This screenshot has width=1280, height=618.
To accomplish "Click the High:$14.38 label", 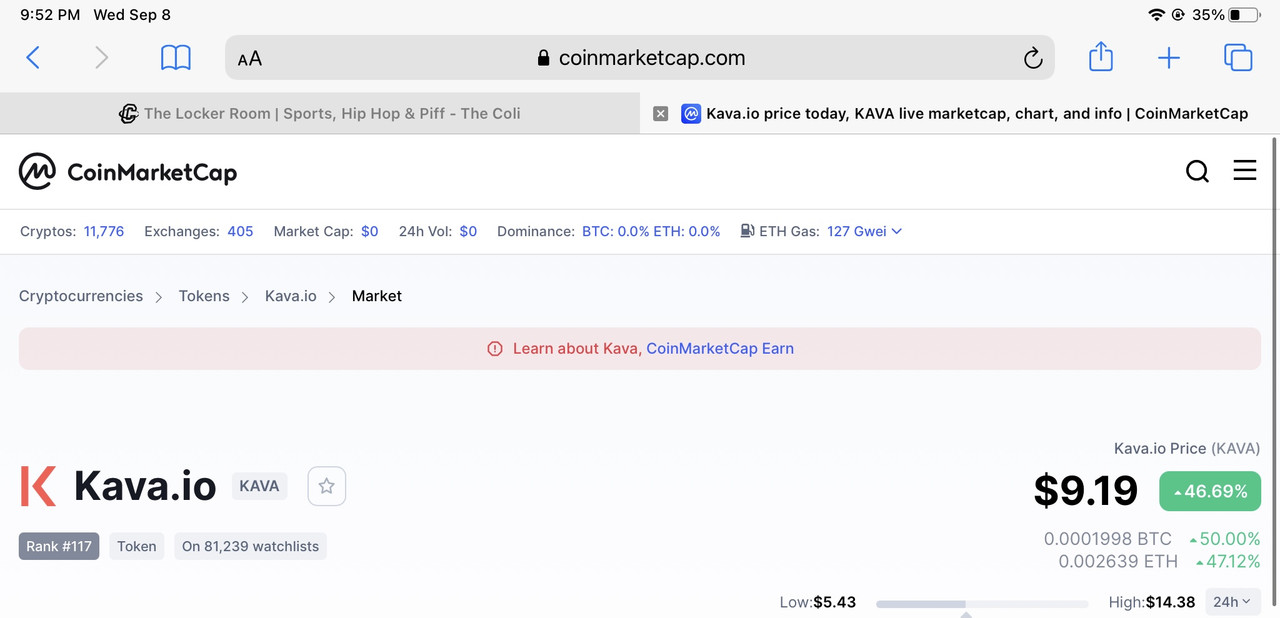I will (1152, 602).
